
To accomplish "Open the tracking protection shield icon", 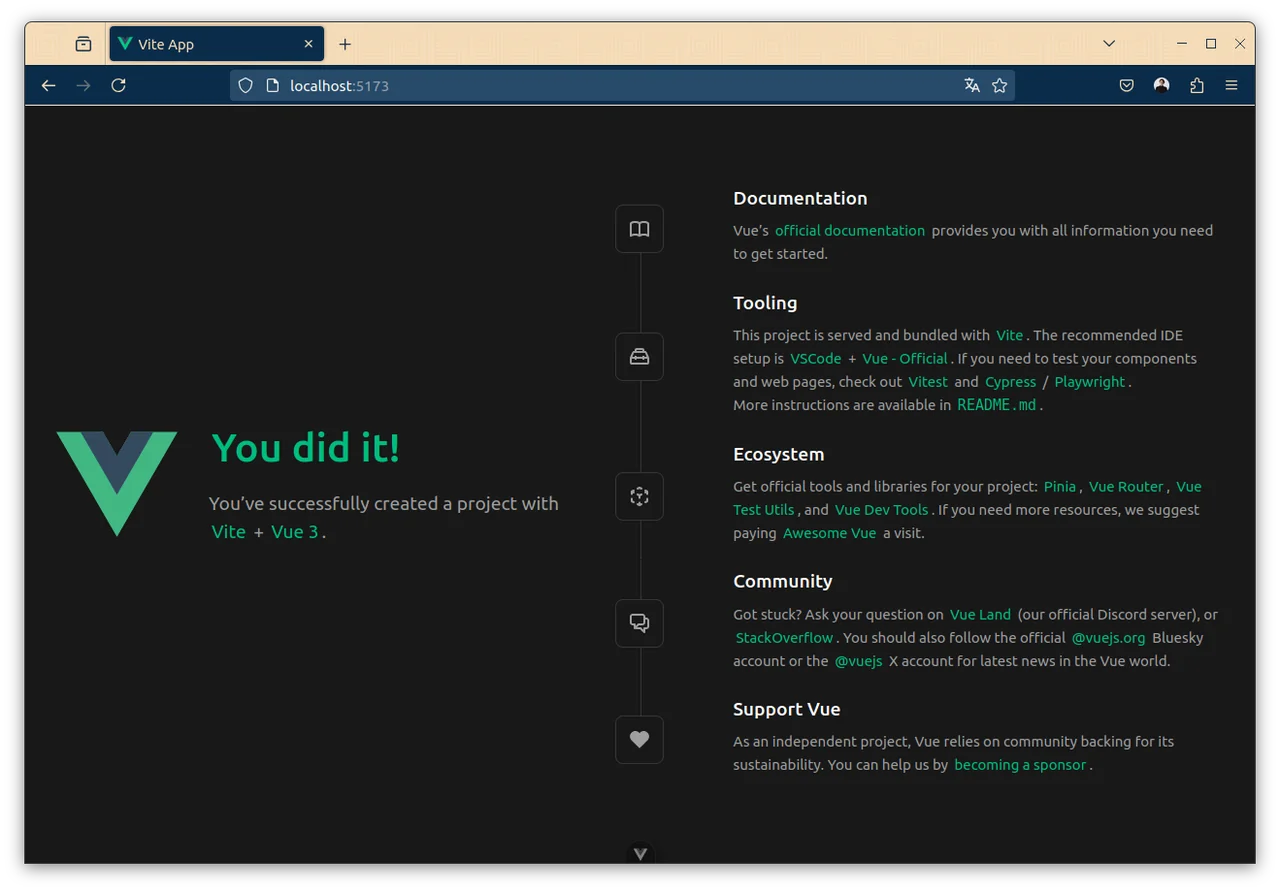I will pyautogui.click(x=245, y=86).
